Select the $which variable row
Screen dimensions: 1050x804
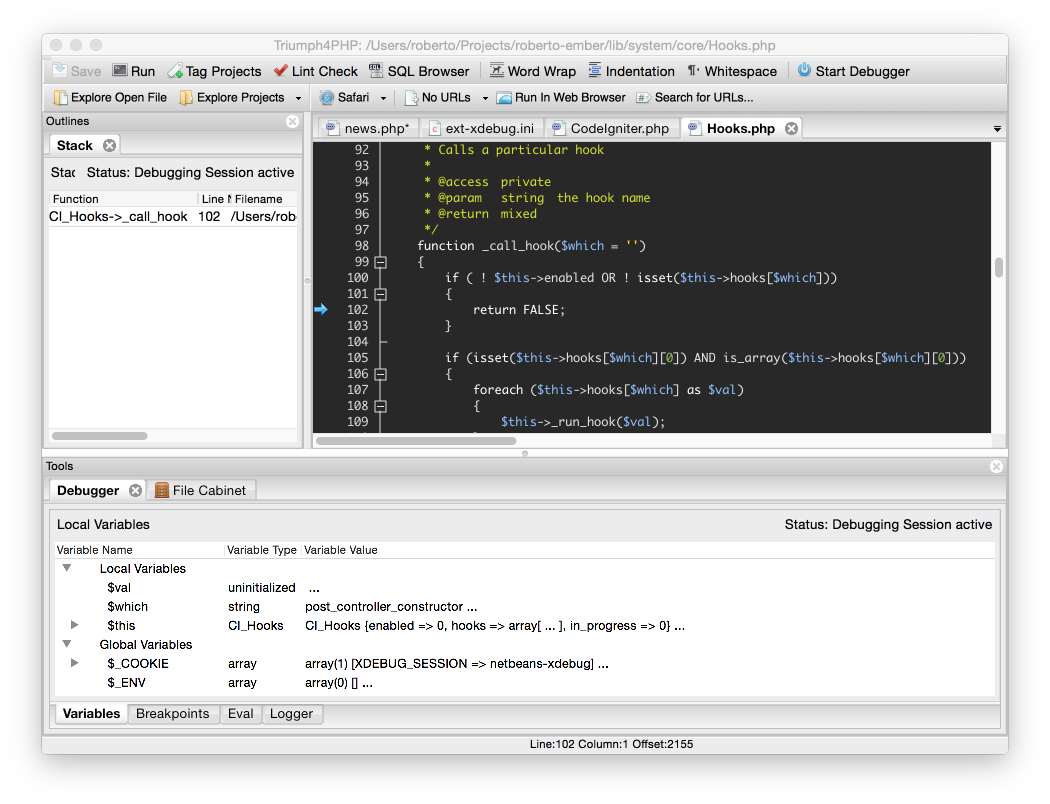click(525, 607)
